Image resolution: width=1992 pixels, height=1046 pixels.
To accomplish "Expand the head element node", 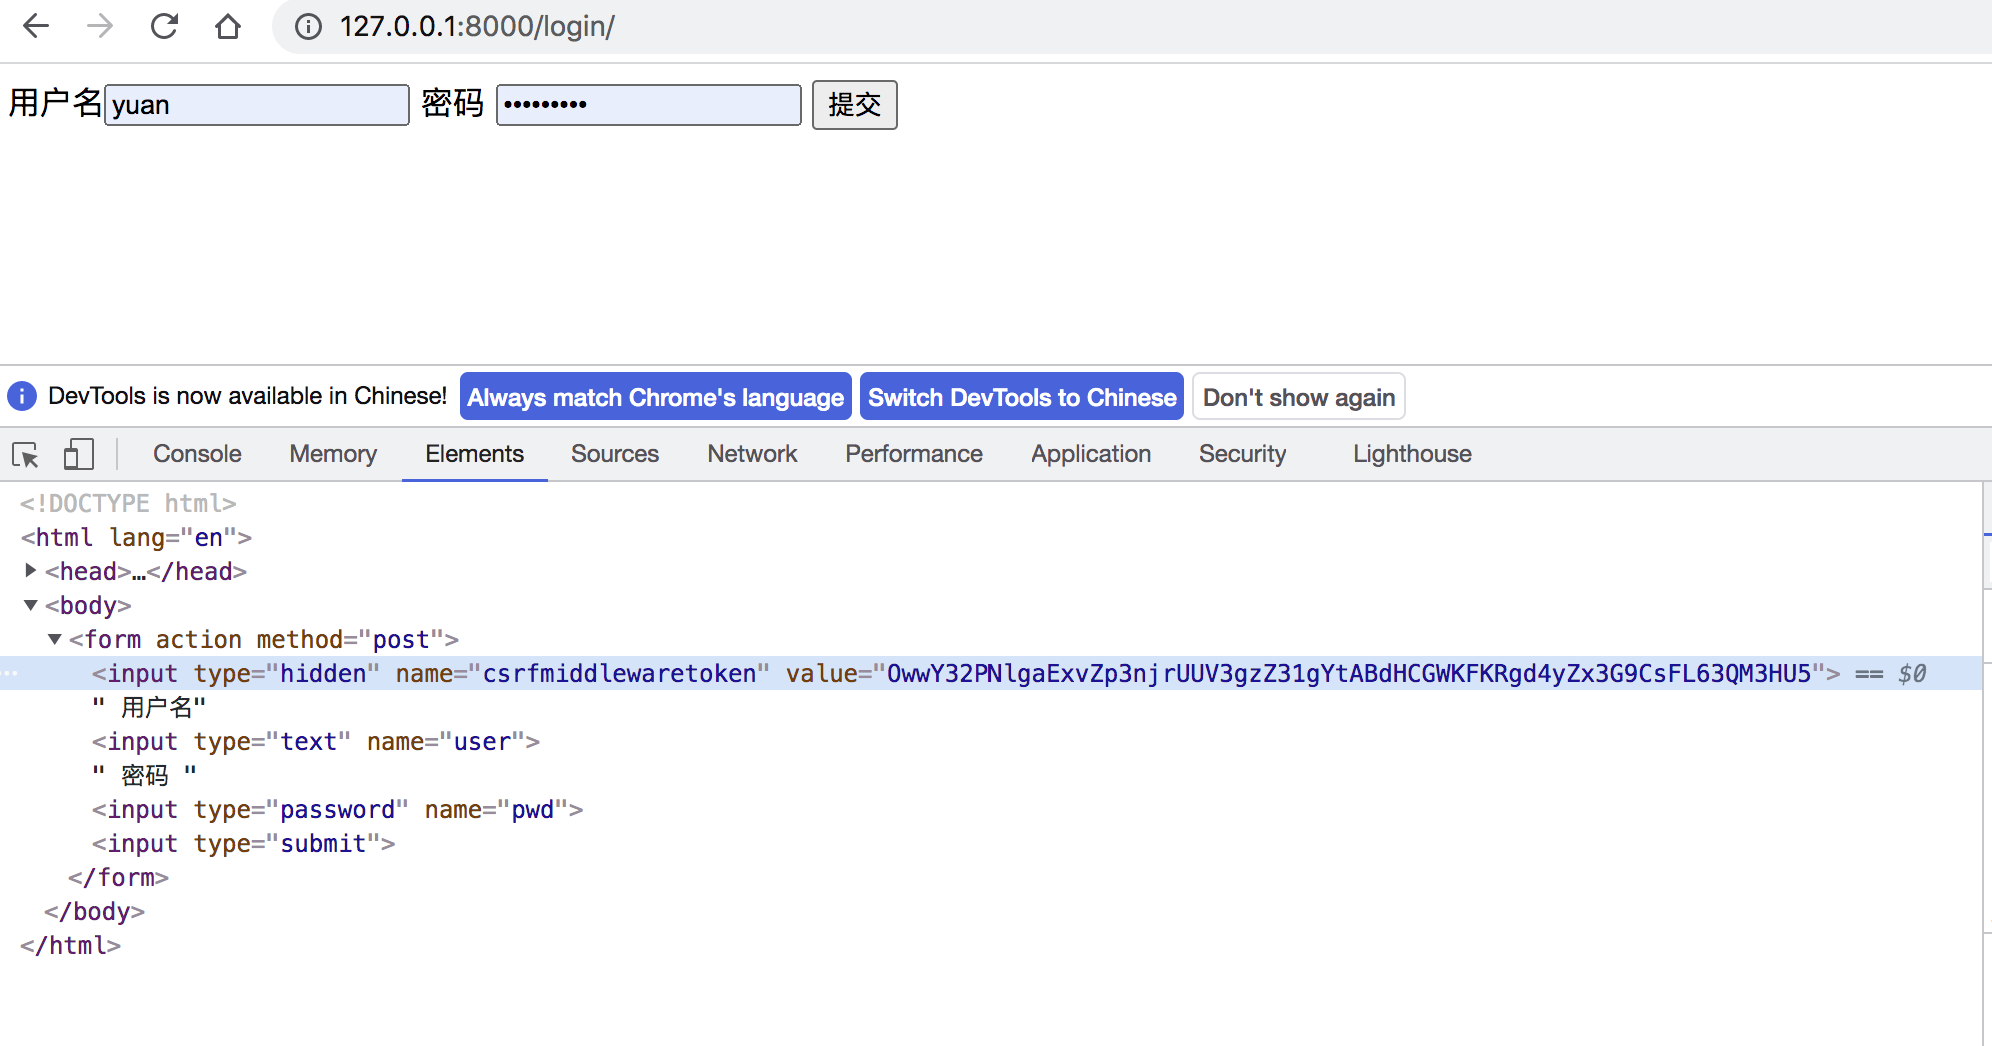I will (x=31, y=571).
